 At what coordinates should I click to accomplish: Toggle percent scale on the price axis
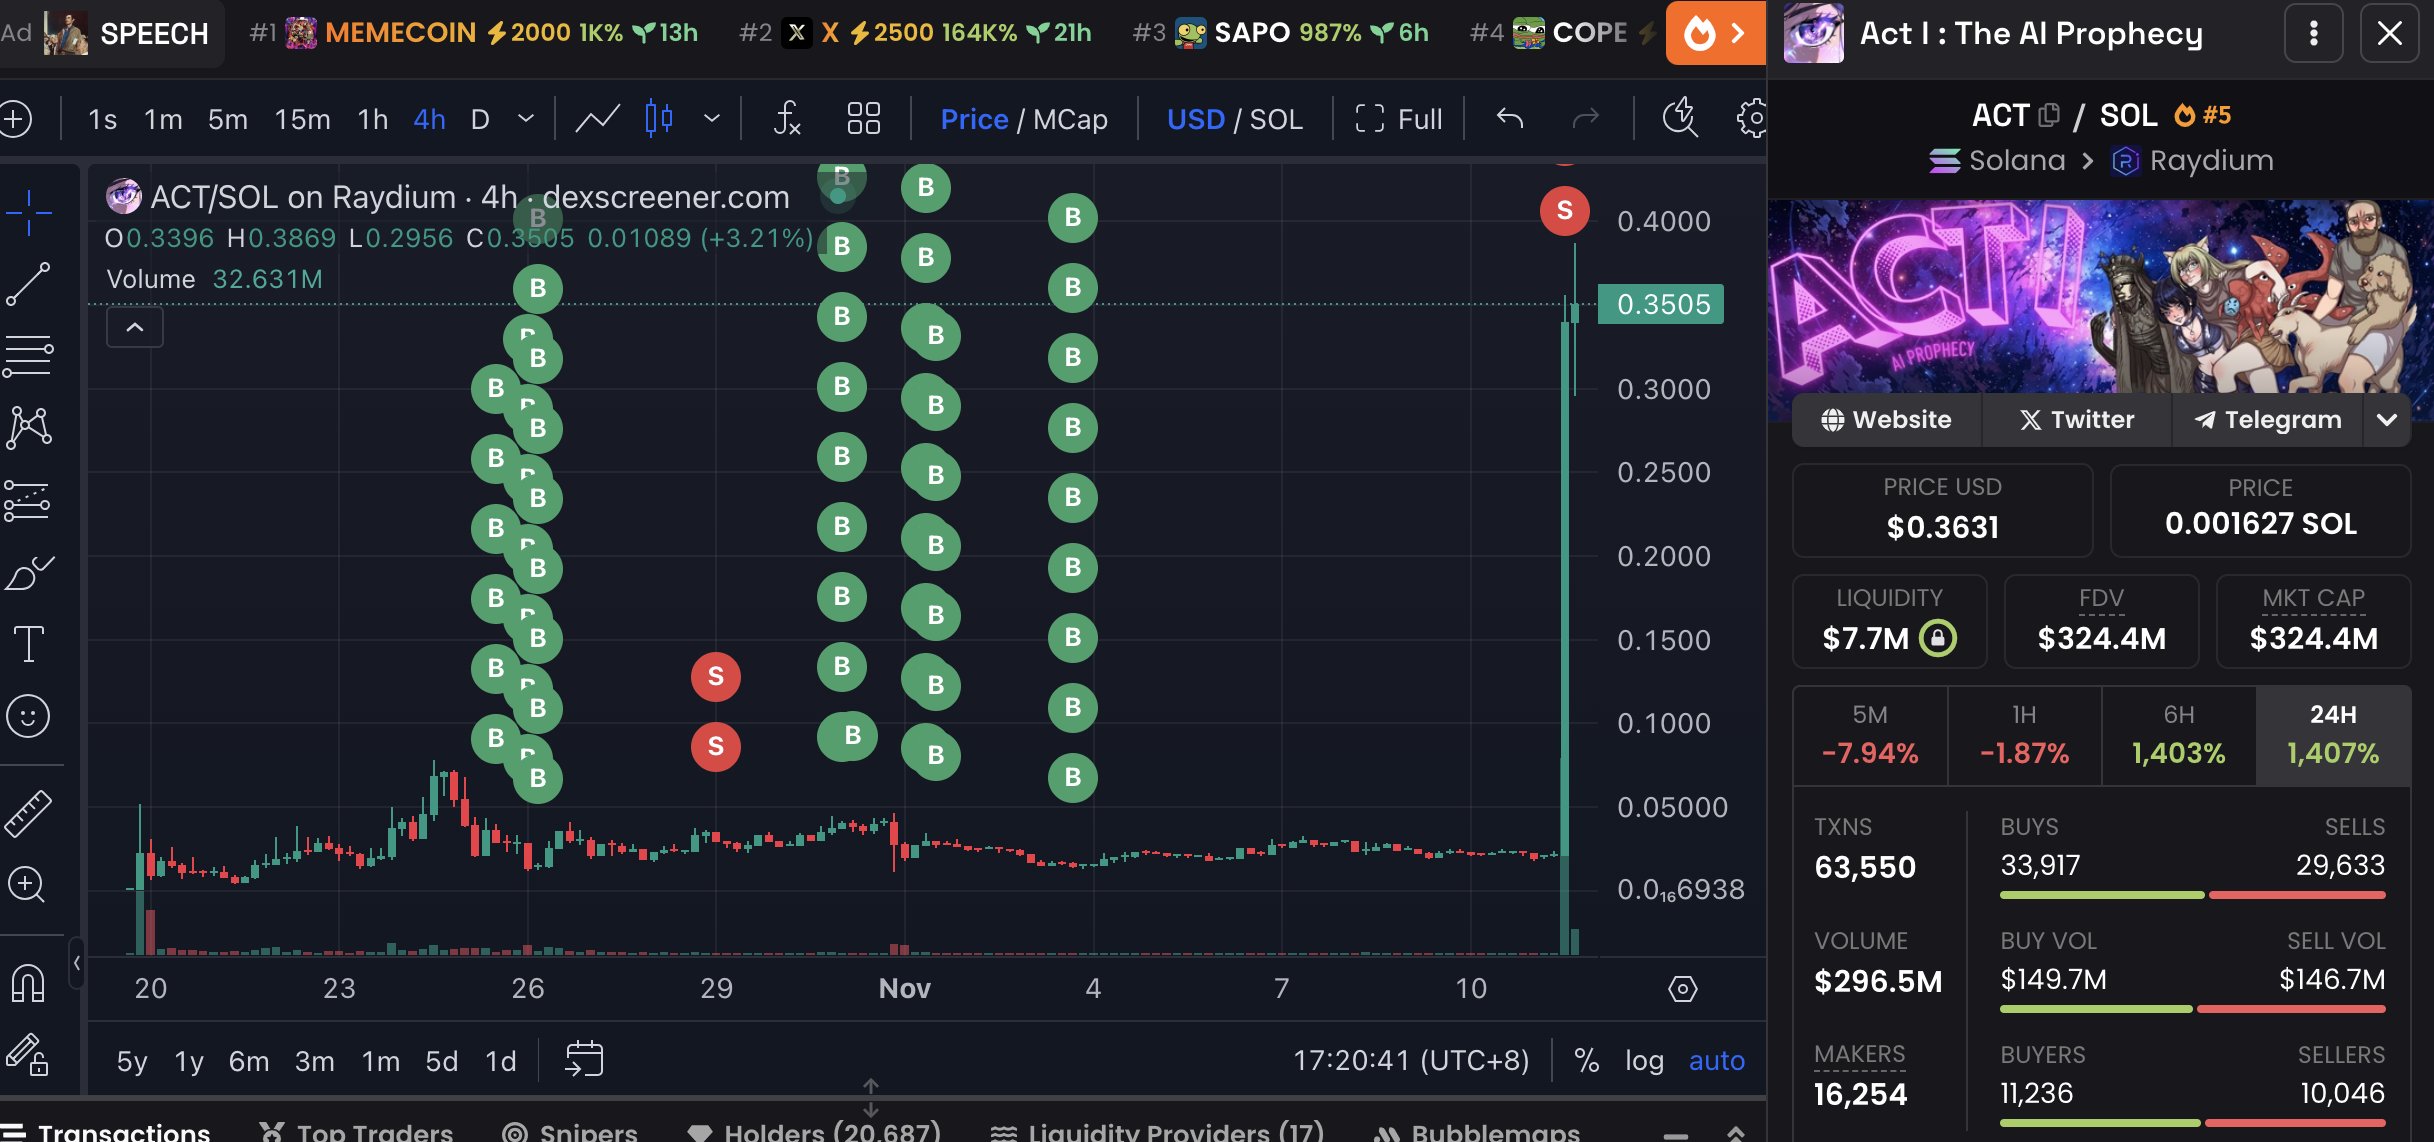(x=1586, y=1060)
